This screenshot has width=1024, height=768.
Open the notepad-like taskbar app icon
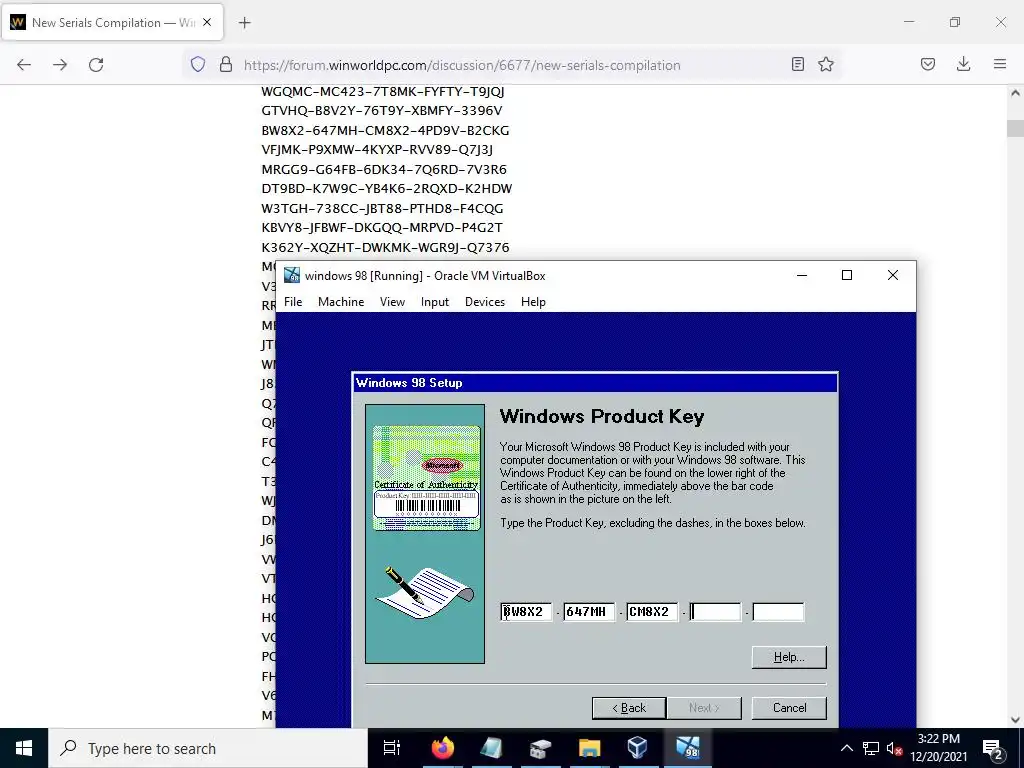[491, 748]
